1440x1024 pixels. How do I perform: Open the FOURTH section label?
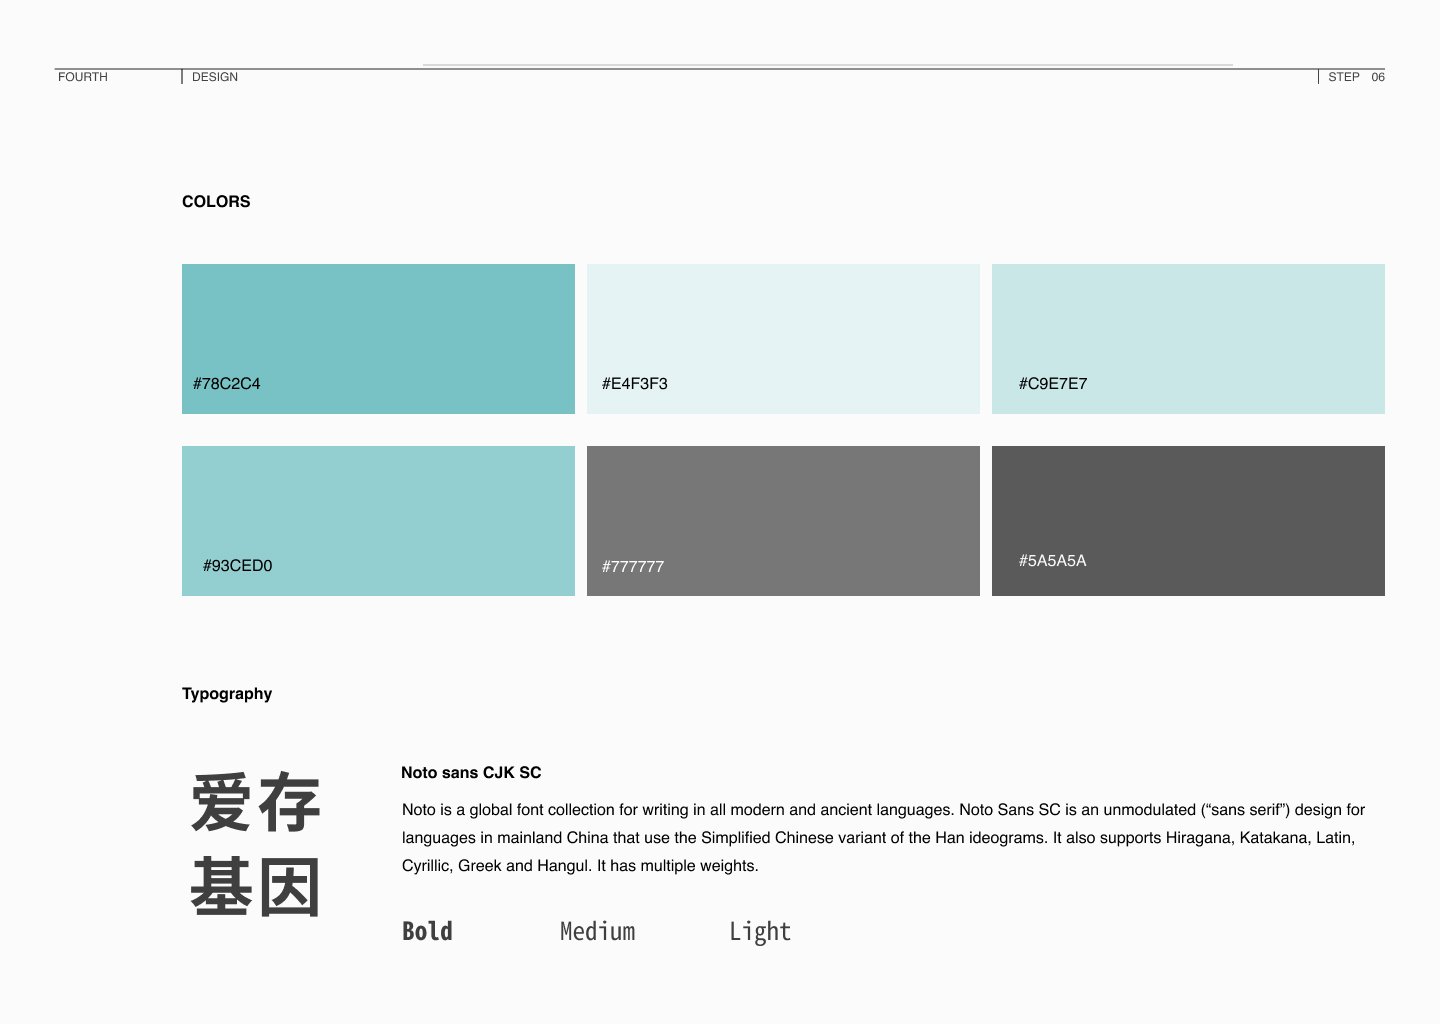pos(82,76)
